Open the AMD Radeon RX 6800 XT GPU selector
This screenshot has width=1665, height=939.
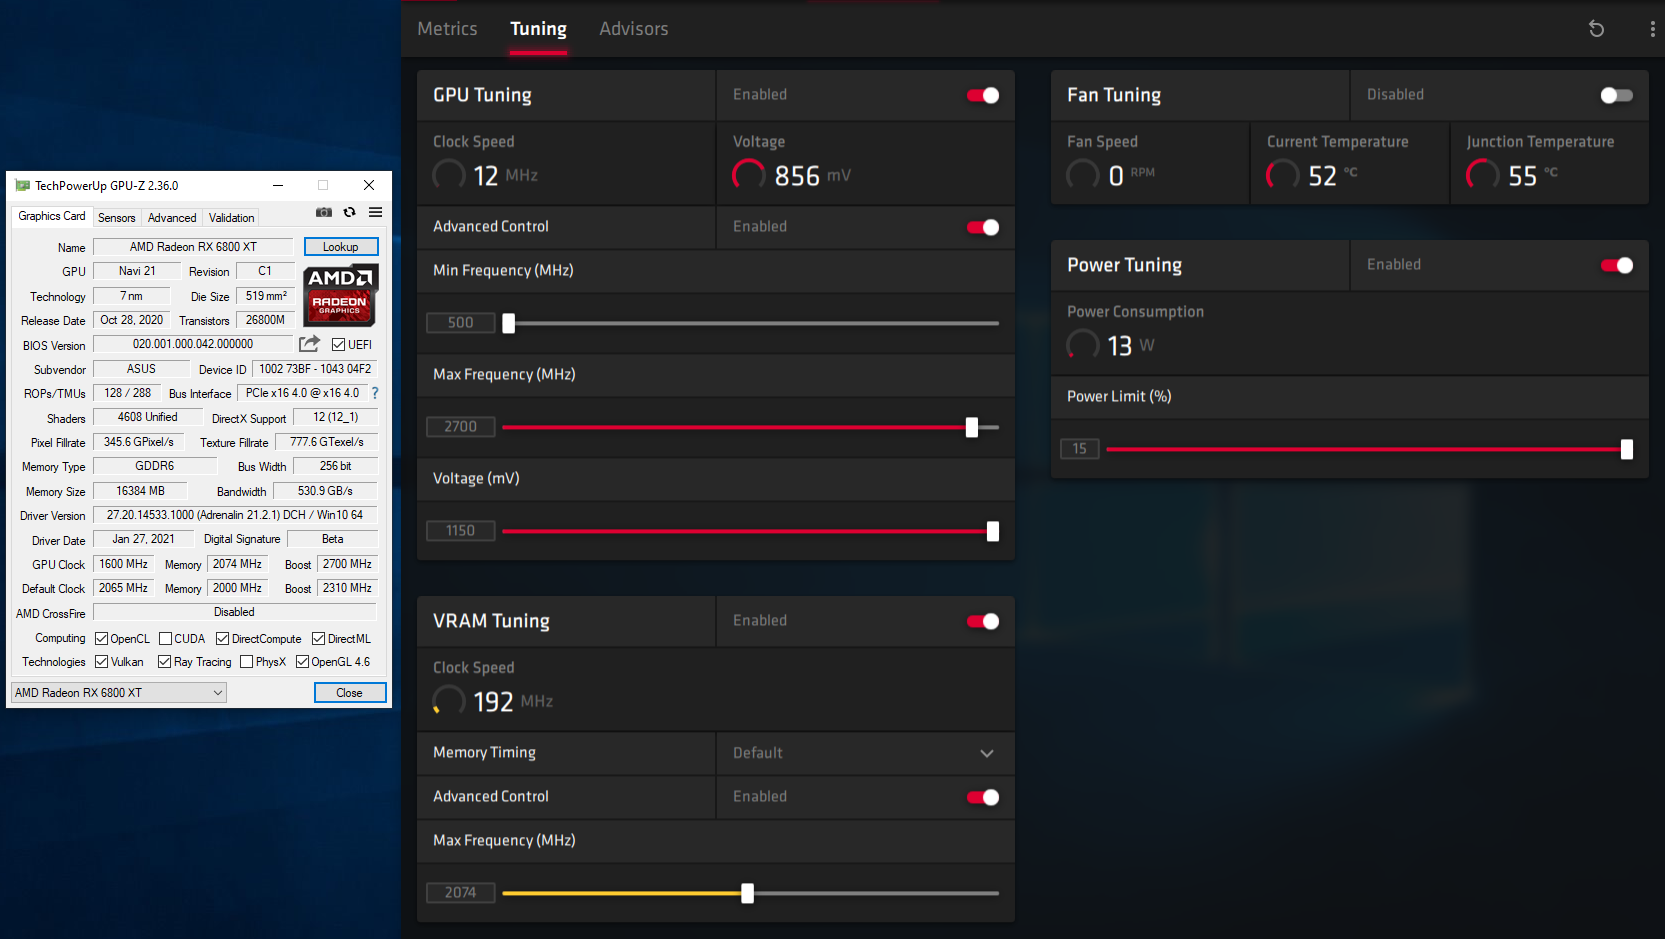tap(119, 692)
